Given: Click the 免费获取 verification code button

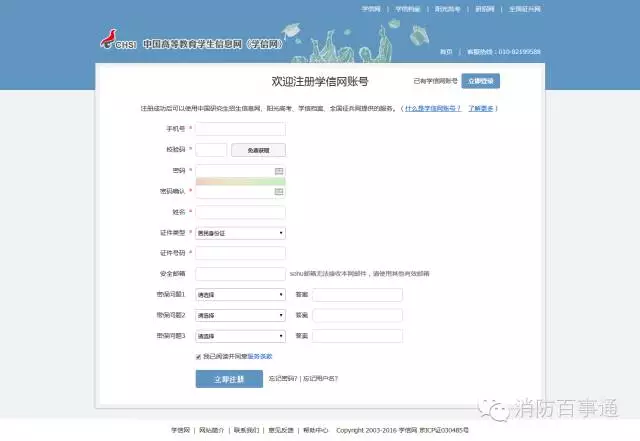Looking at the screenshot, I should (258, 150).
